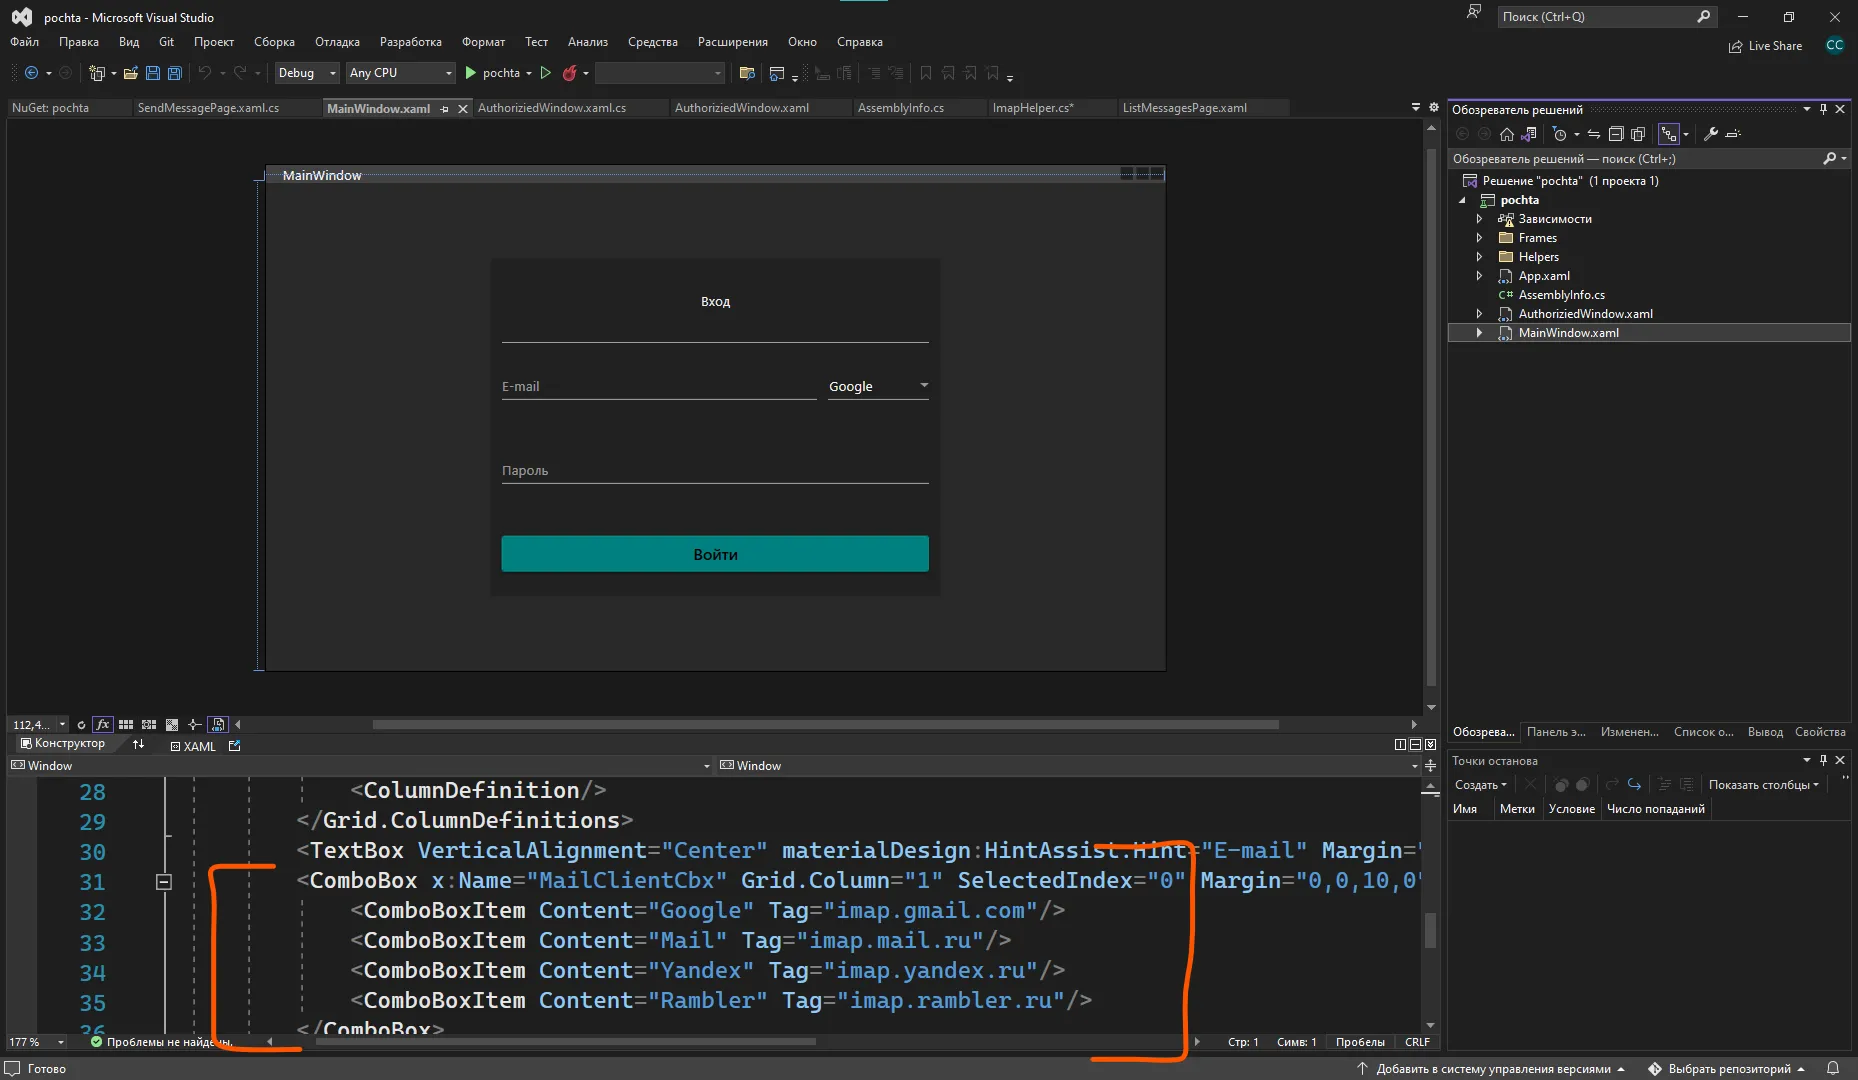Expand the Helpers folder node
This screenshot has height=1080, width=1858.
(x=1480, y=257)
